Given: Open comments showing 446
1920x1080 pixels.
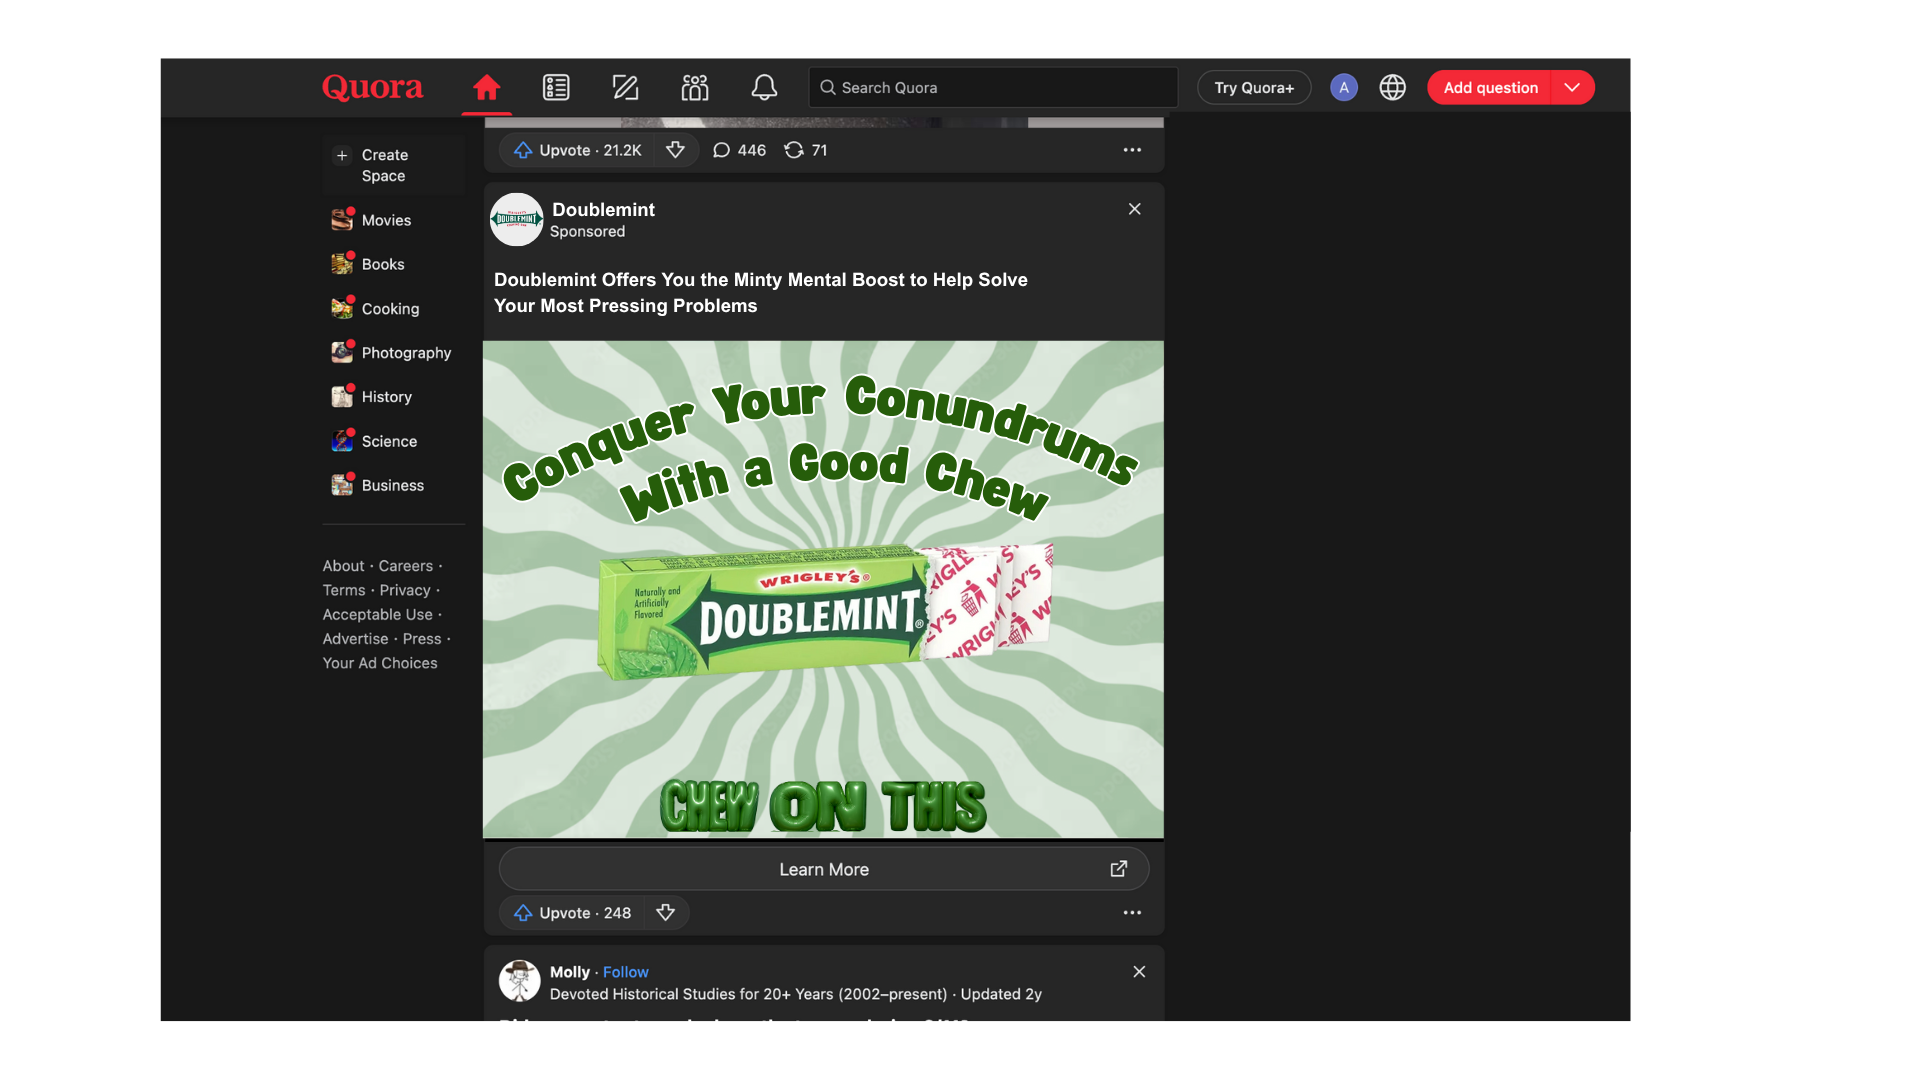Looking at the screenshot, I should click(739, 150).
